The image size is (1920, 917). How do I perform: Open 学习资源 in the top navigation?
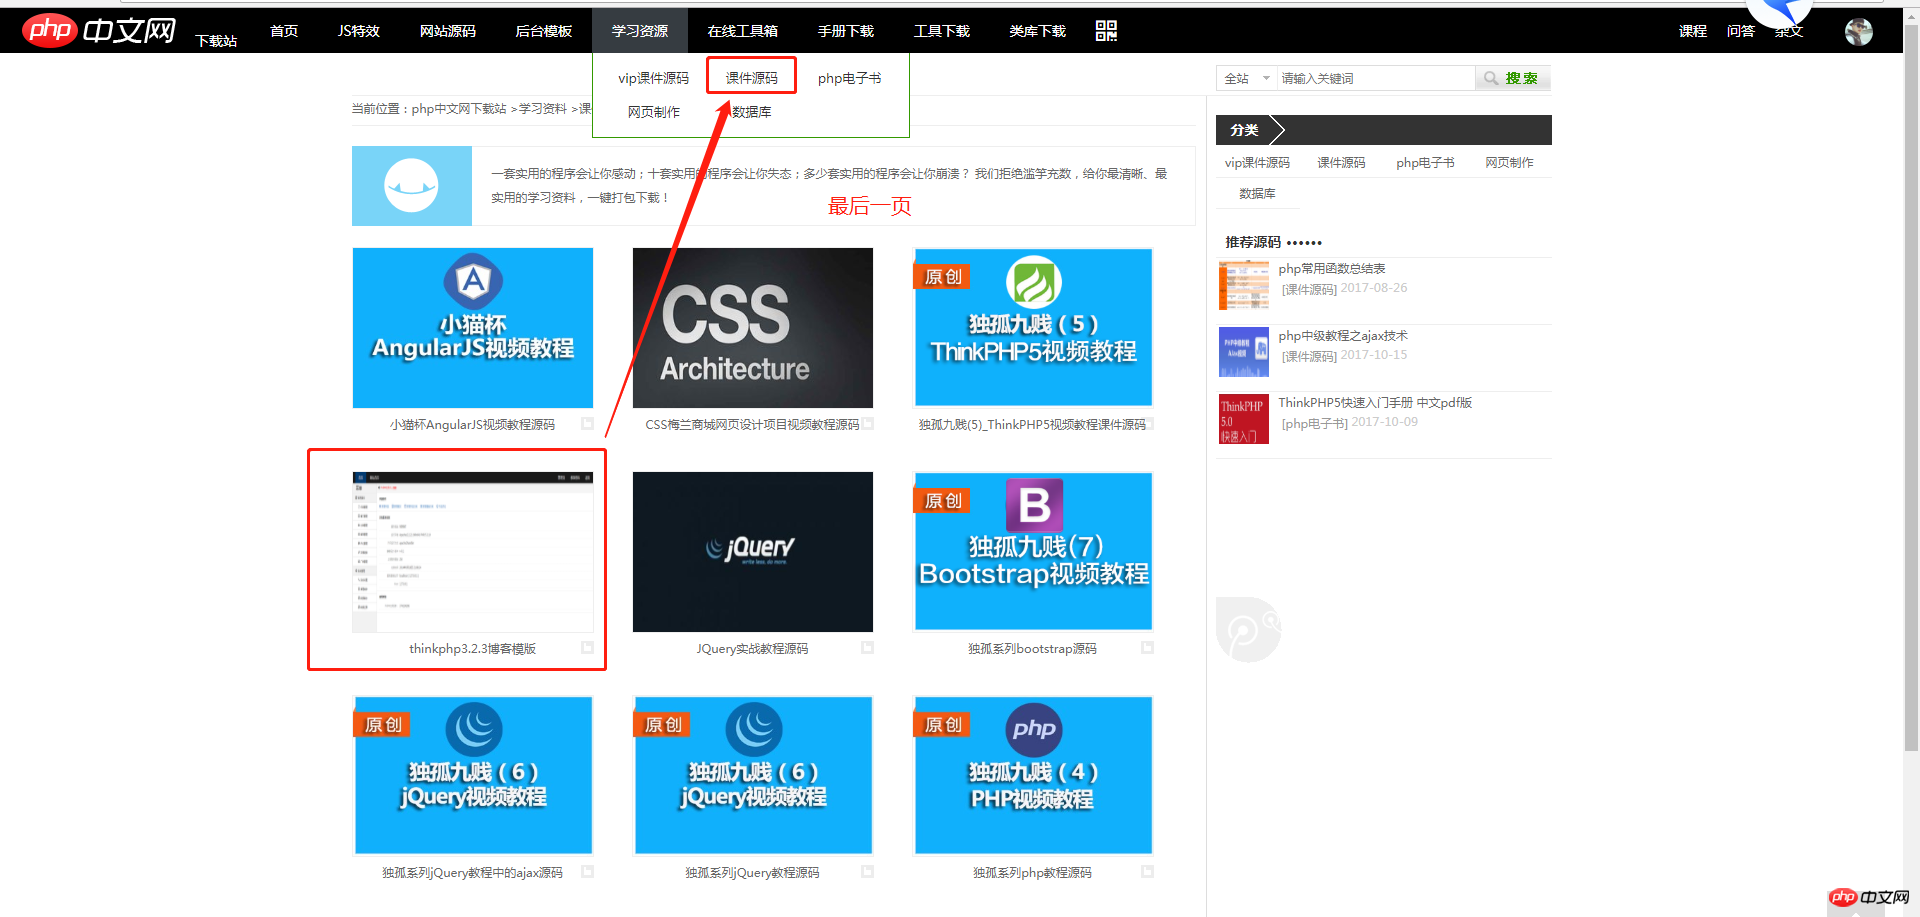click(x=640, y=31)
